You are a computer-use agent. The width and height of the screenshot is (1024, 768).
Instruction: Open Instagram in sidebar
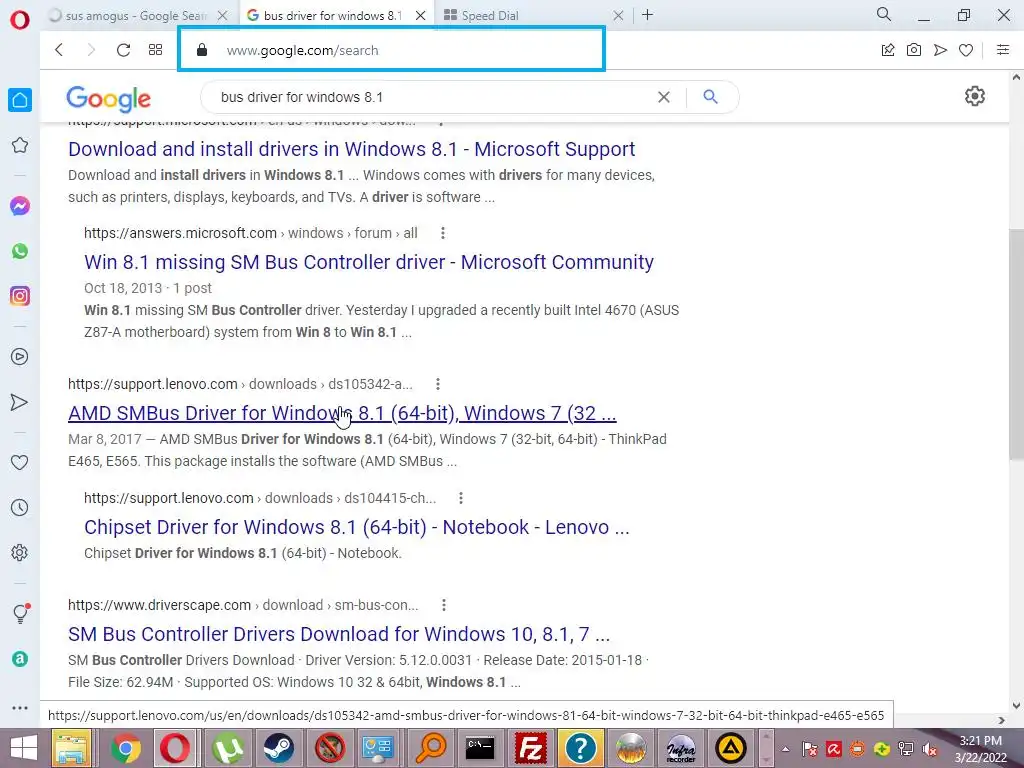tap(20, 296)
